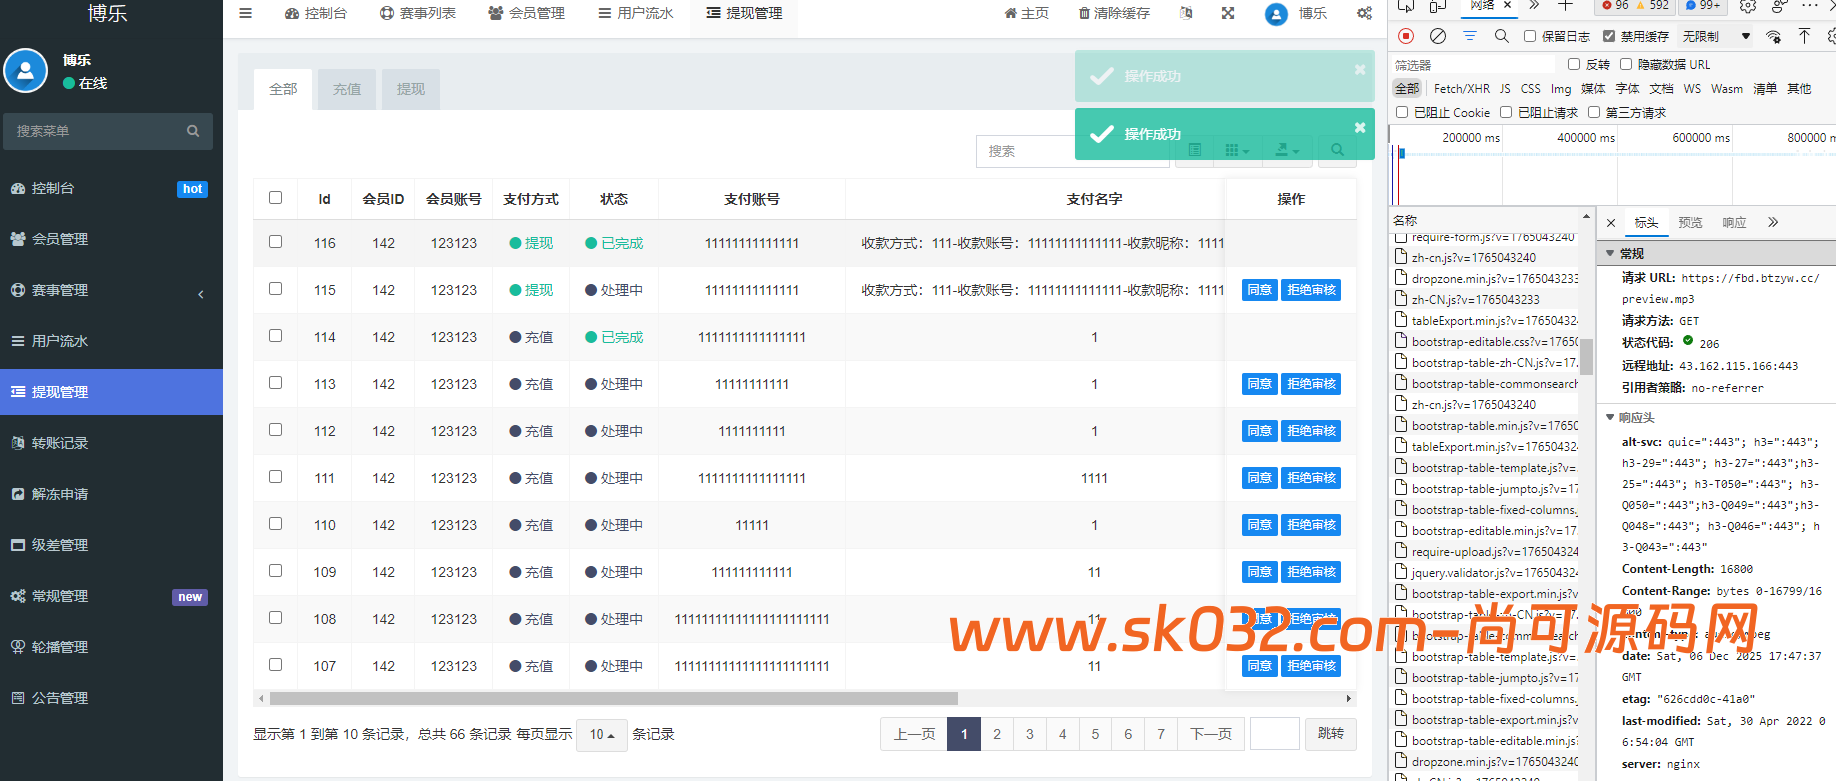Open the 无限制 throttling dropdown
The height and width of the screenshot is (781, 1836).
click(x=1716, y=36)
